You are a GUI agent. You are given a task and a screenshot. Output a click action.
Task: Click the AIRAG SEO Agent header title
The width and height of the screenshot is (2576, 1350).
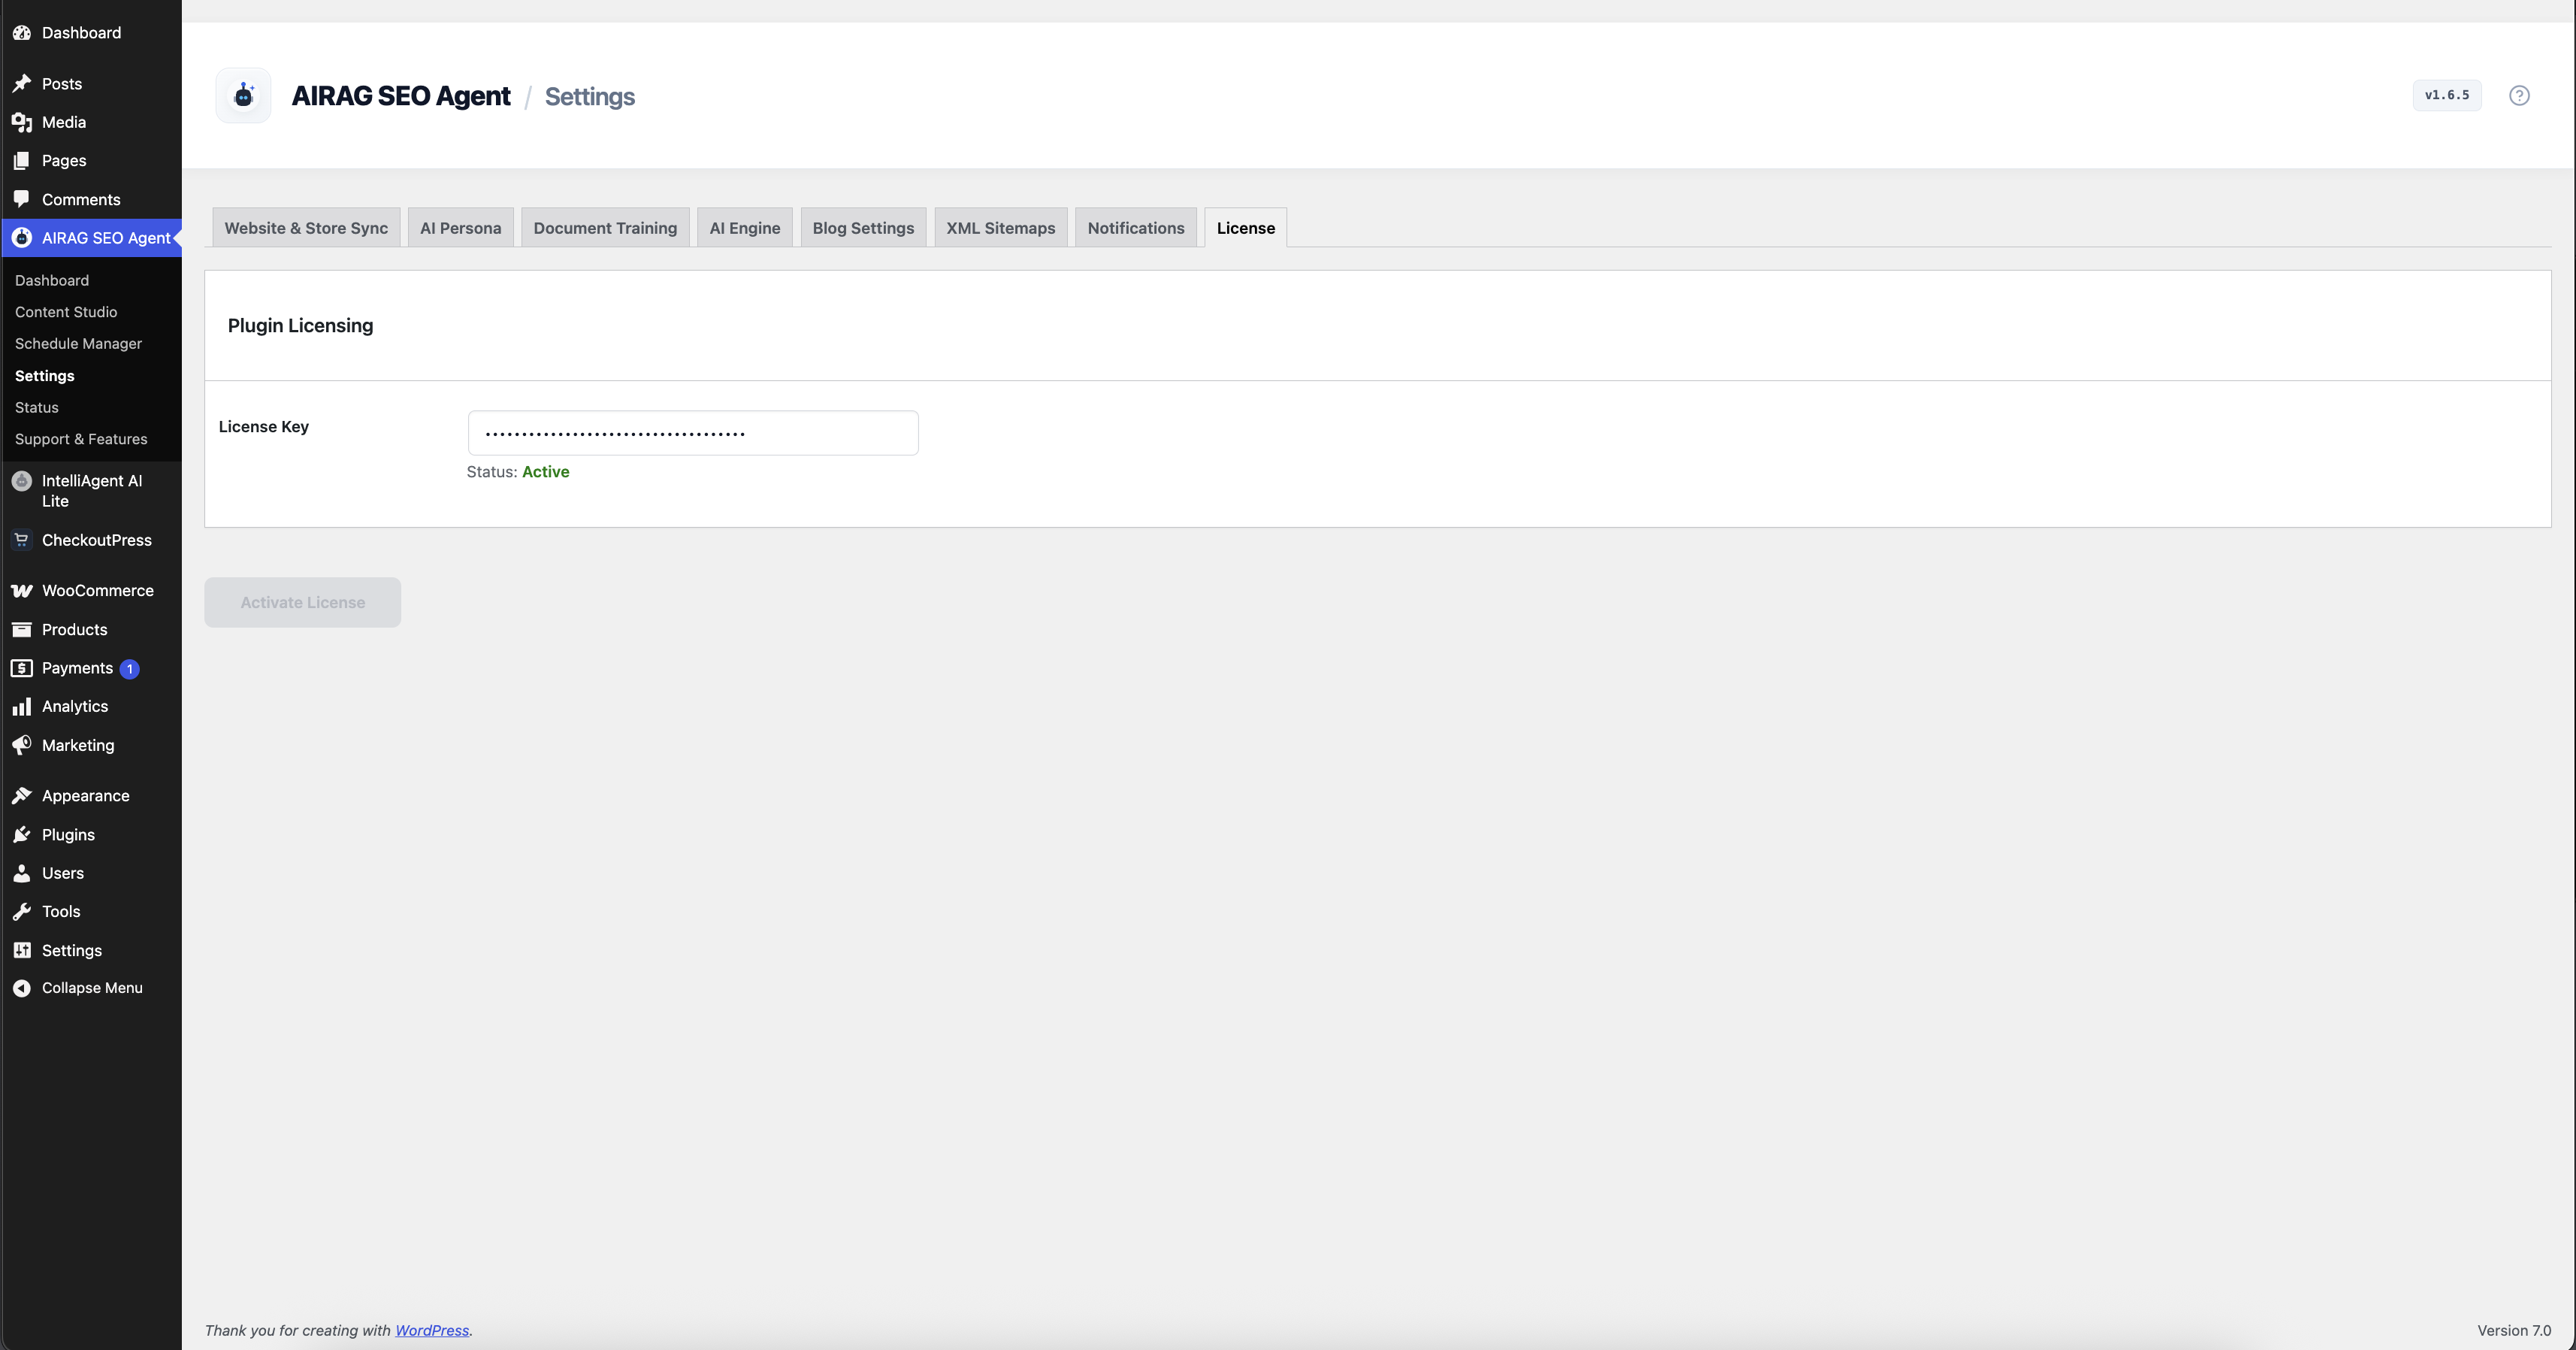click(401, 96)
